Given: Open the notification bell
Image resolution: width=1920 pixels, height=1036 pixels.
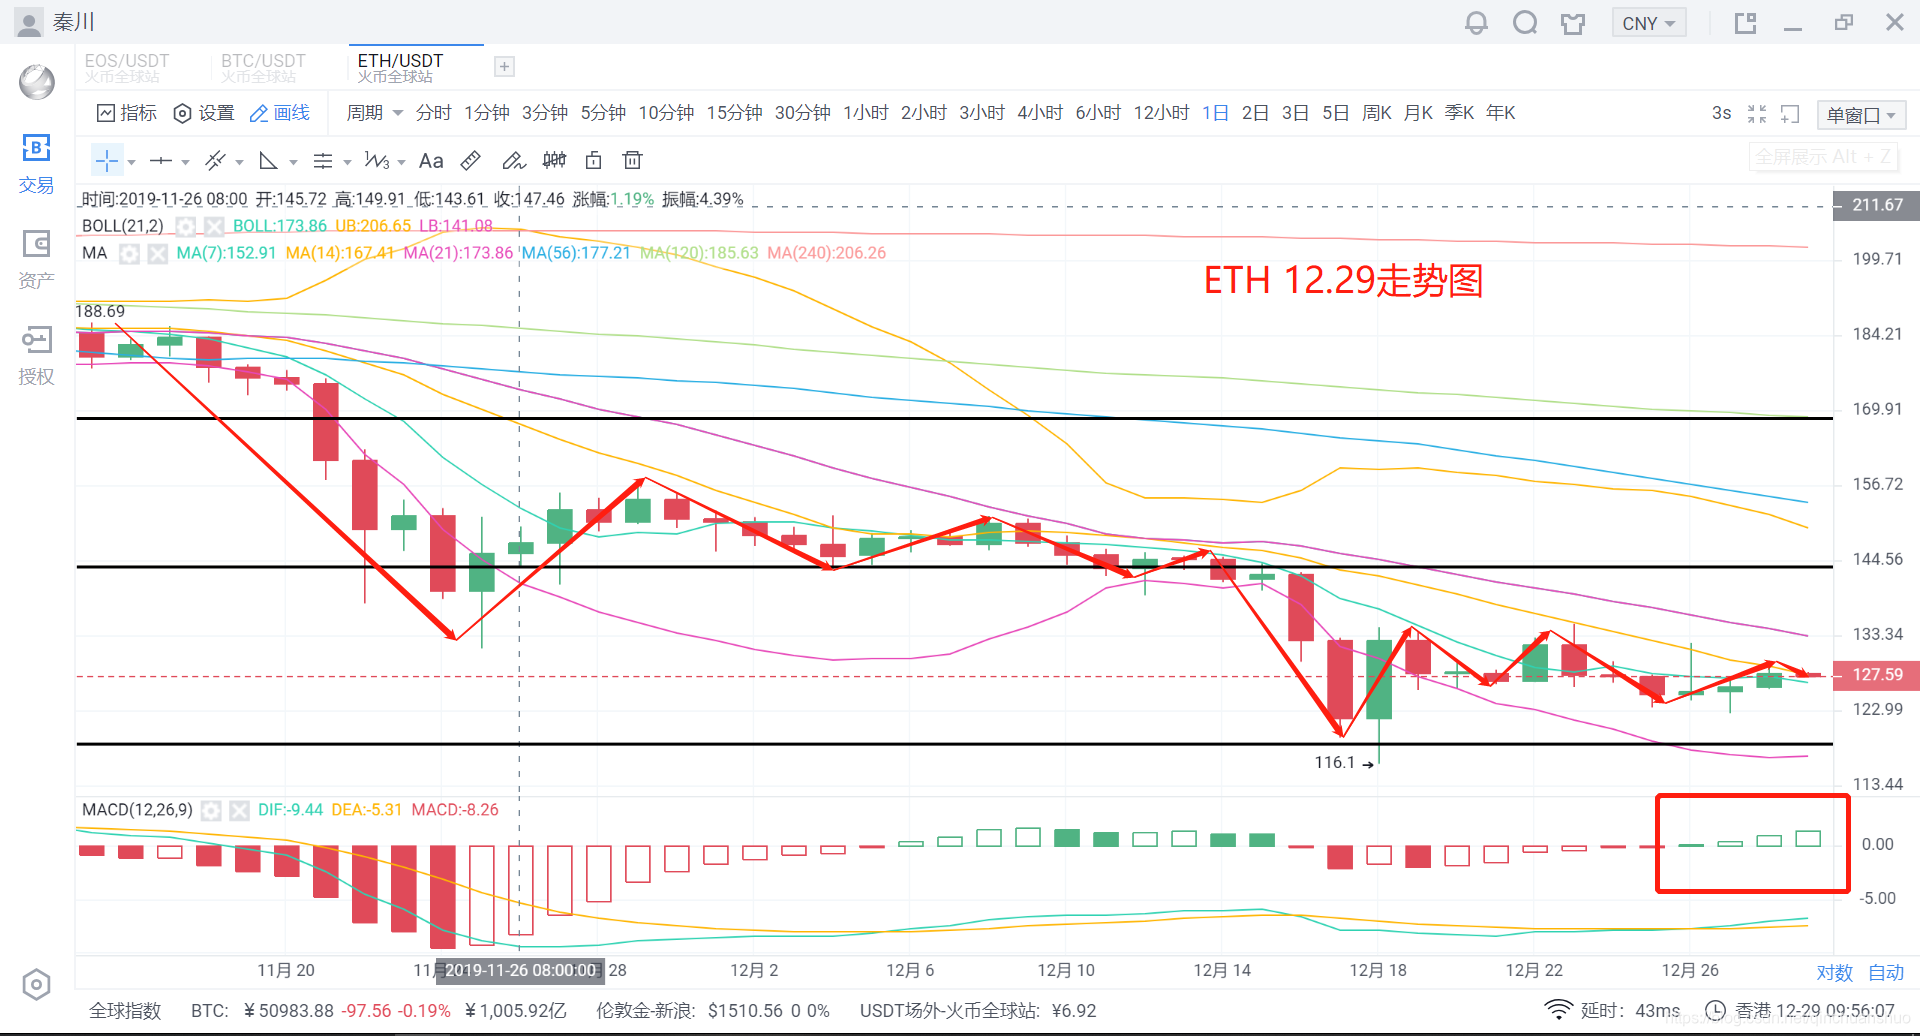Looking at the screenshot, I should click(1476, 22).
